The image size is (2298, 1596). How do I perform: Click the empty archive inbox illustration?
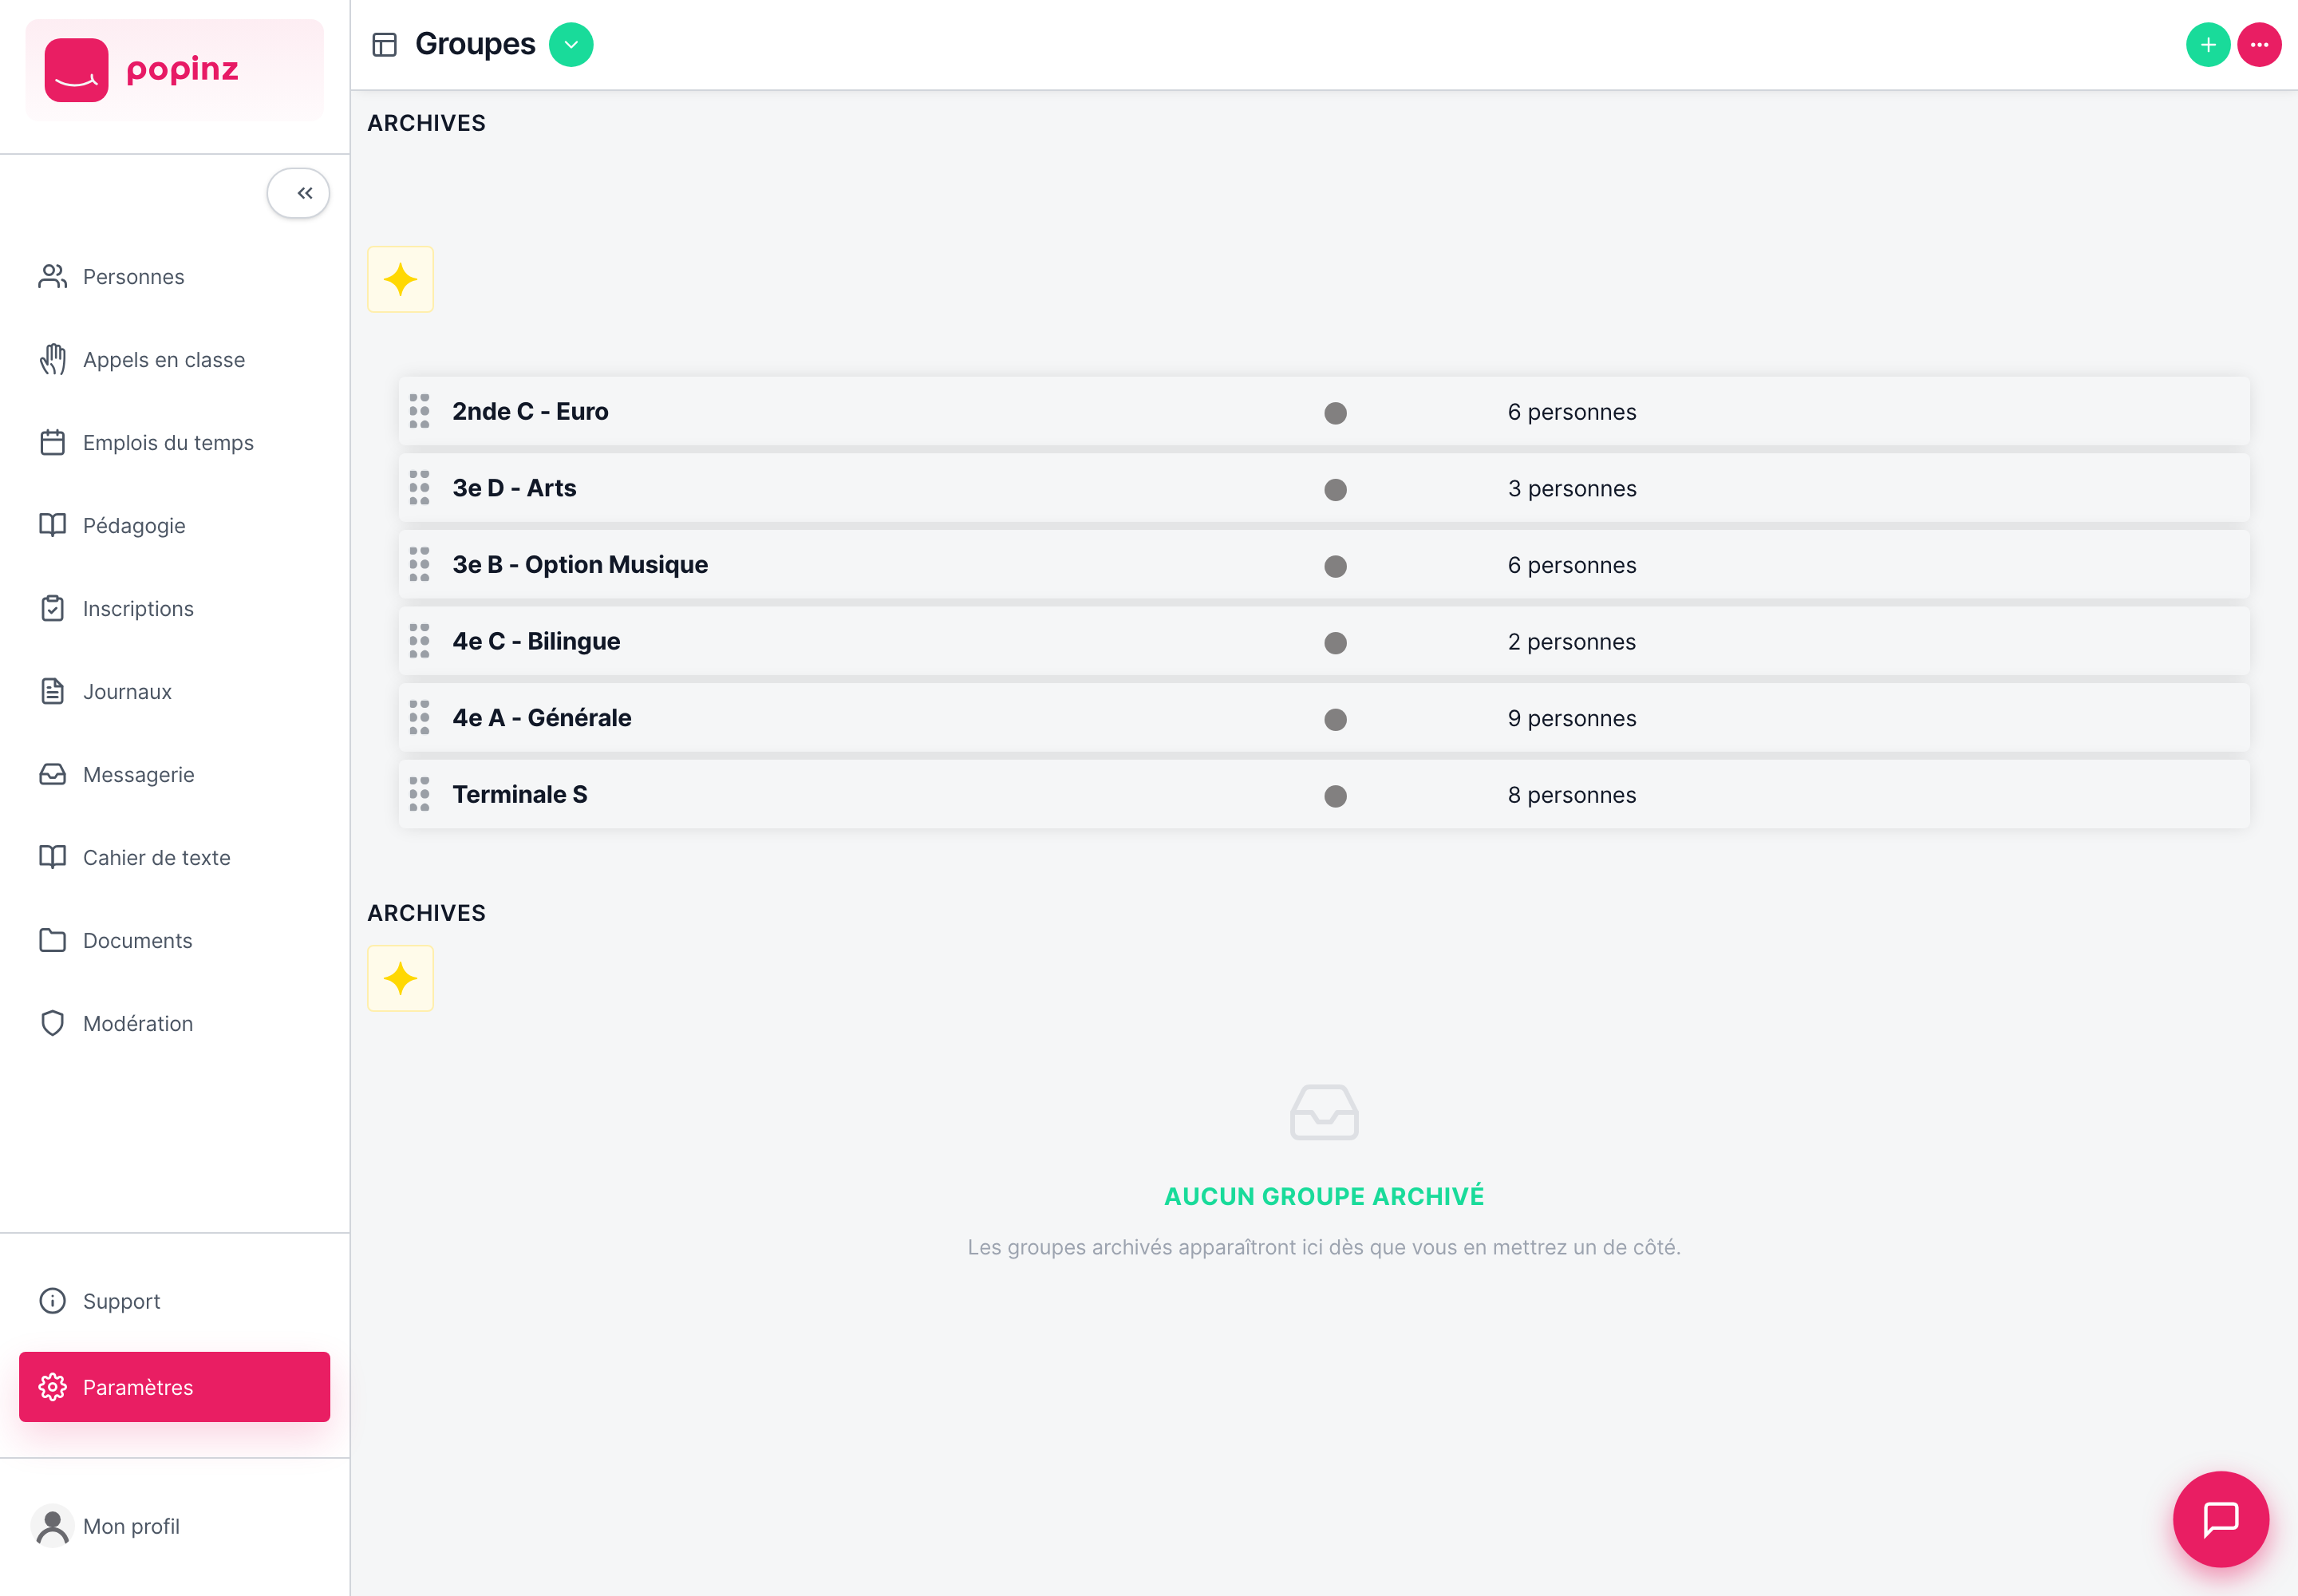tap(1324, 1112)
